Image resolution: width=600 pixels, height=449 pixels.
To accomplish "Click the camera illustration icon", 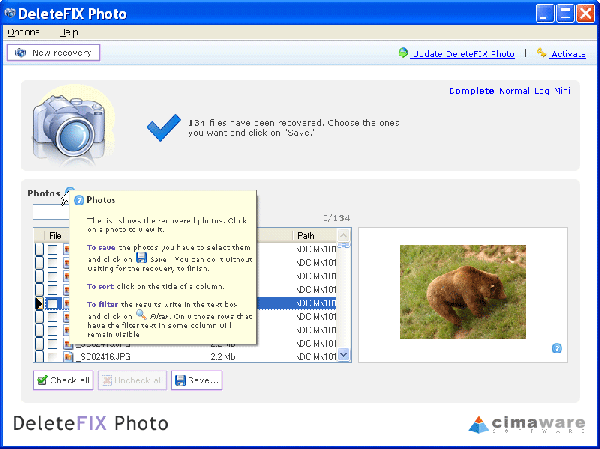I will (x=71, y=125).
